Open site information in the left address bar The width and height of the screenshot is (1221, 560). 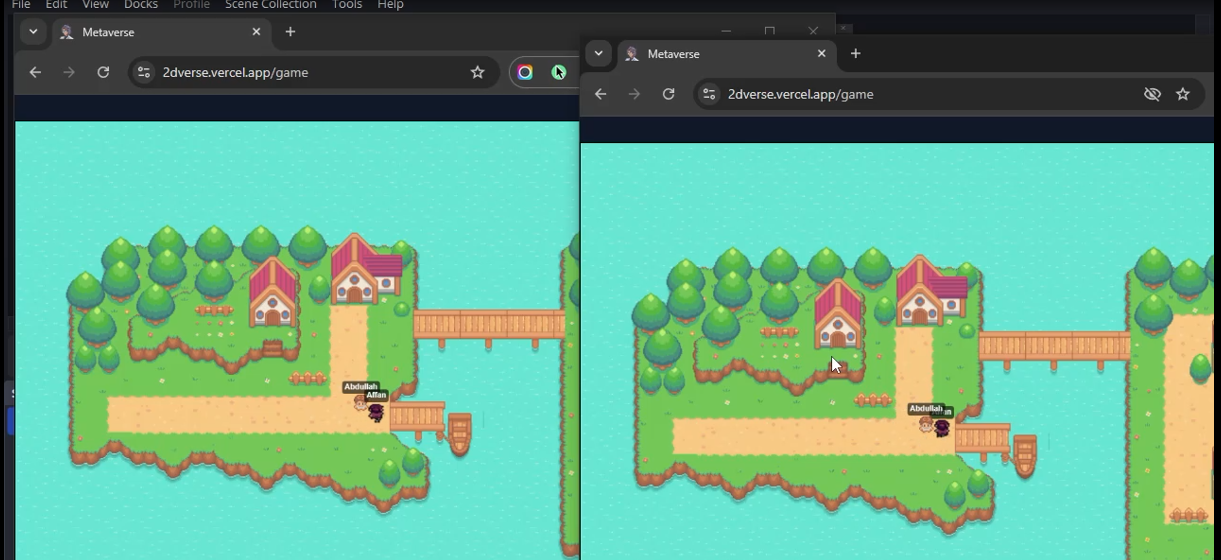pyautogui.click(x=144, y=72)
